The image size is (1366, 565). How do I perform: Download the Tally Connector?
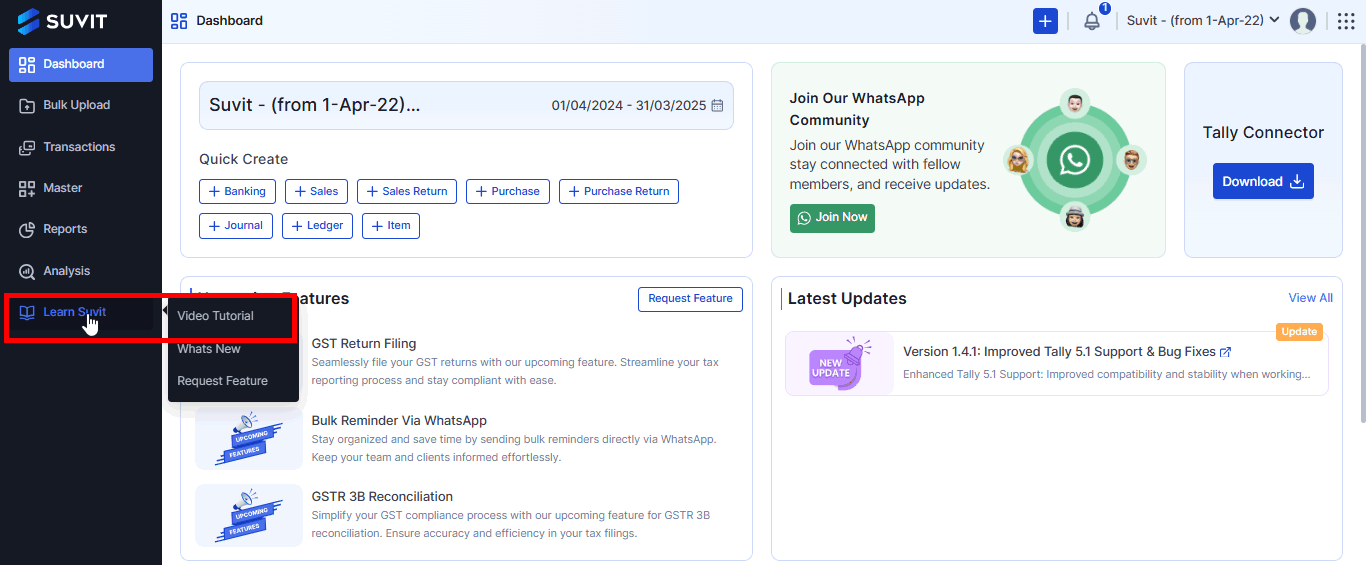[1263, 181]
